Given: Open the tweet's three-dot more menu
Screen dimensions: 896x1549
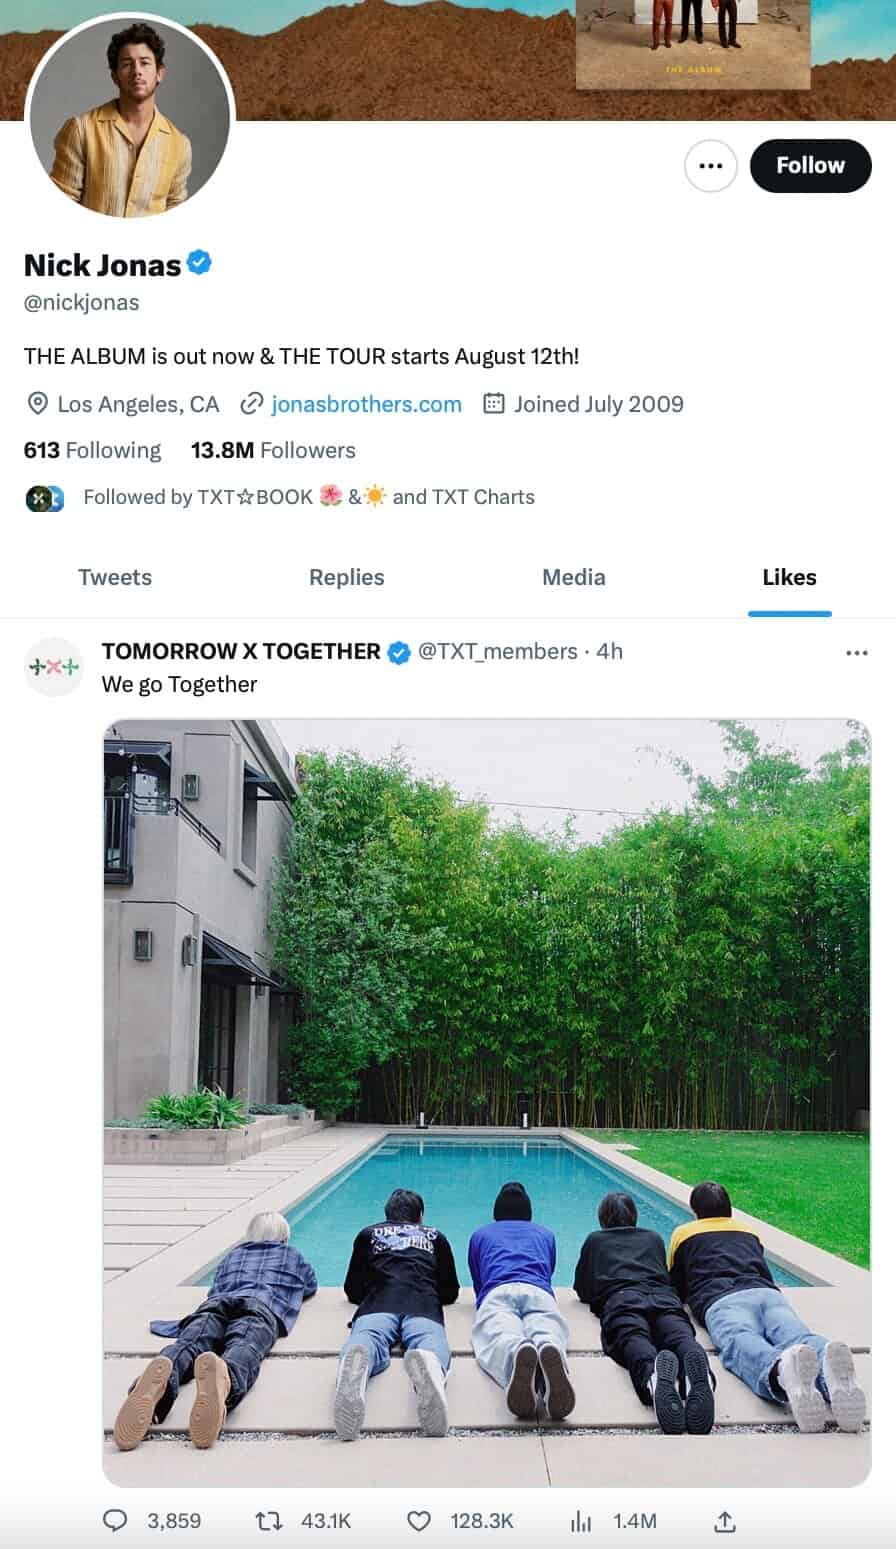Looking at the screenshot, I should (x=857, y=653).
